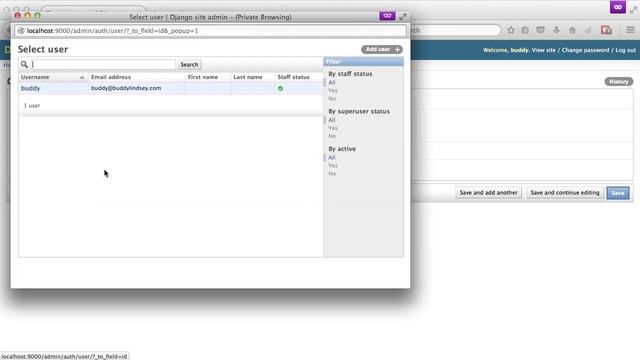Viewport: 640px width, 360px height.
Task: Filter active users by Yes
Action: [x=333, y=166]
